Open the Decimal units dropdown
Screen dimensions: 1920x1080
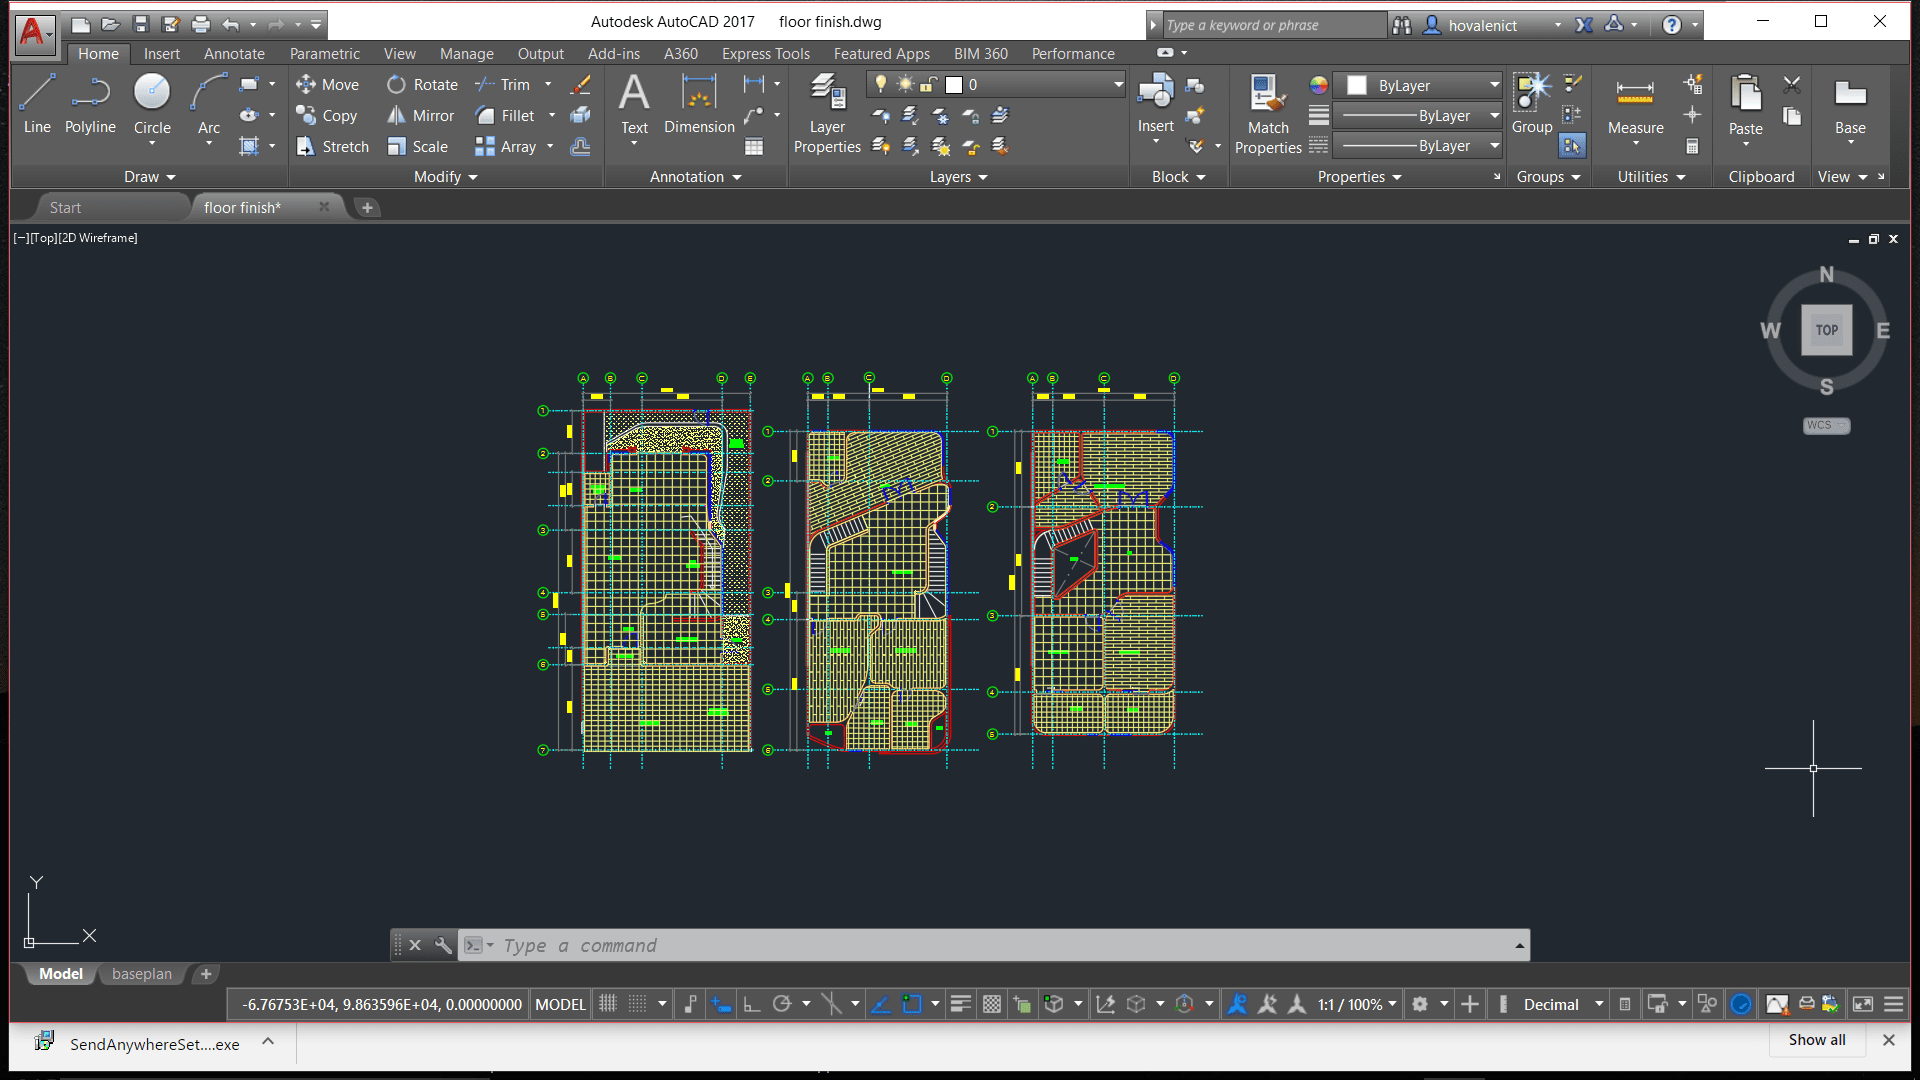pyautogui.click(x=1597, y=1004)
